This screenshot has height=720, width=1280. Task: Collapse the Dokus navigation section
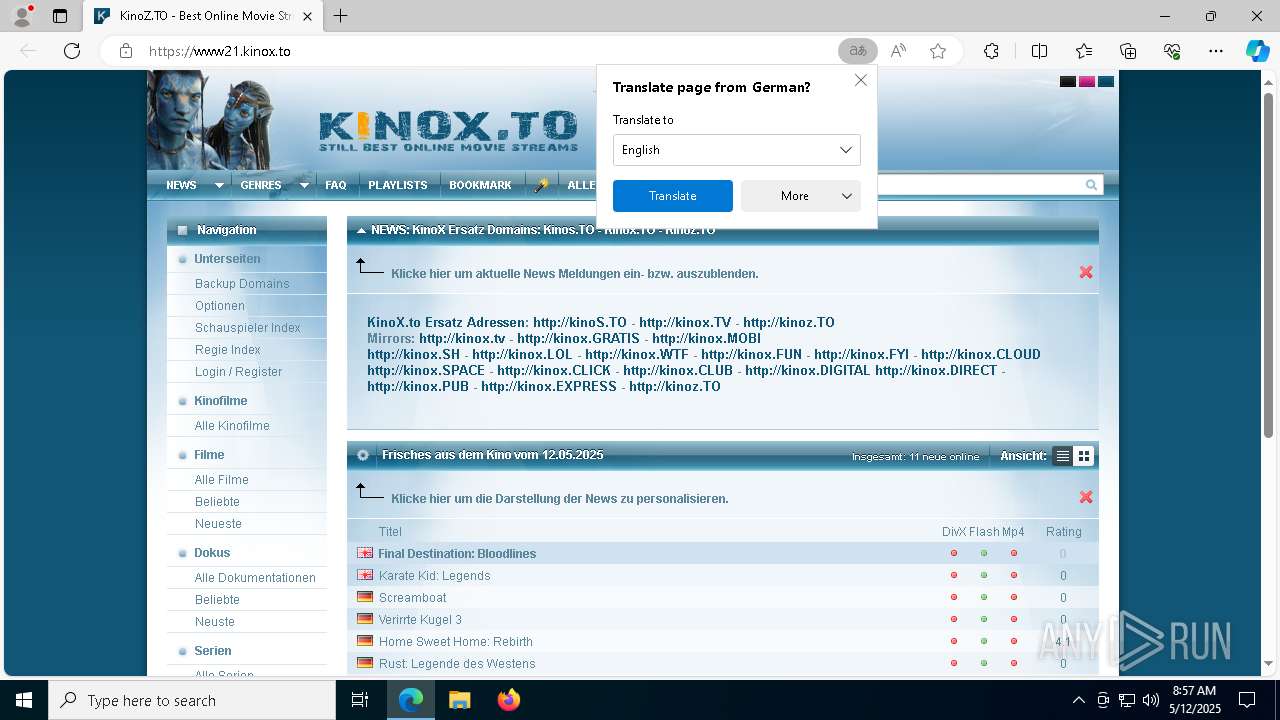pos(182,553)
